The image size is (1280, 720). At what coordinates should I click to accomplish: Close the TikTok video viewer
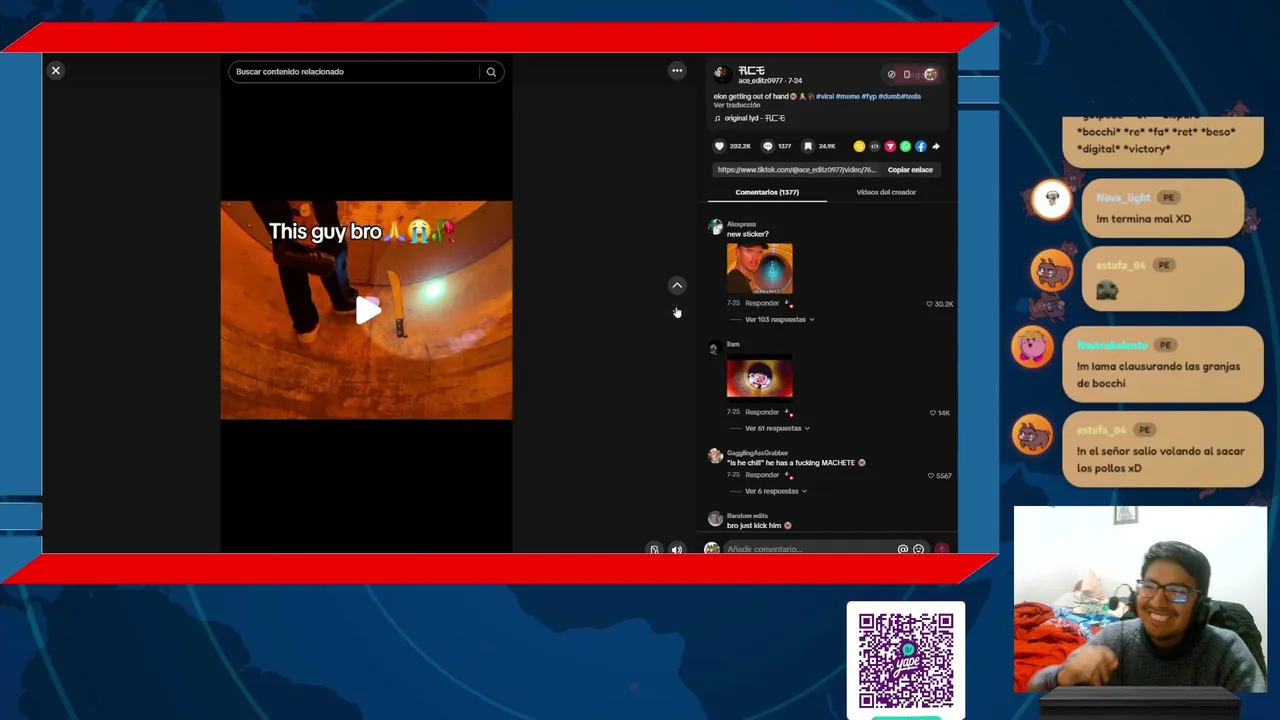[56, 70]
